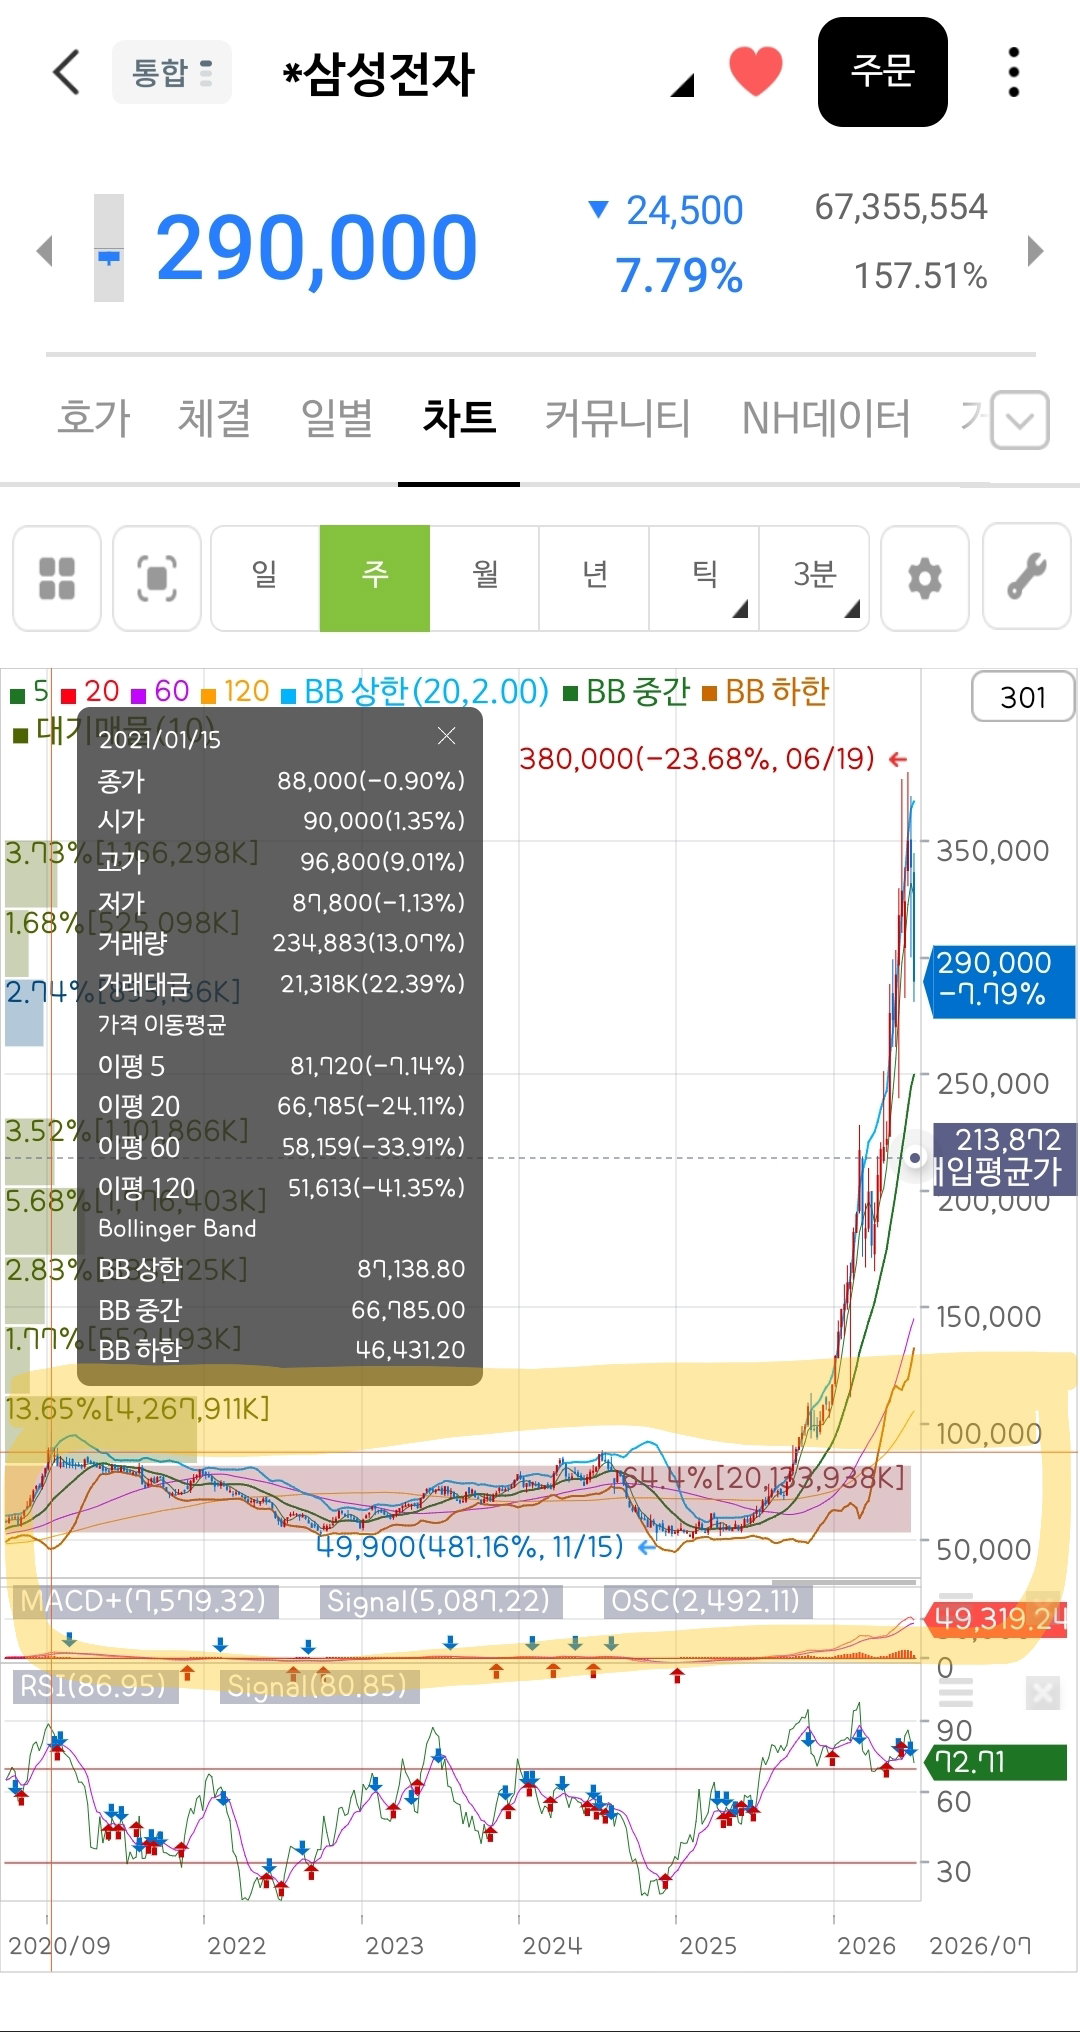Image resolution: width=1080 pixels, height=2032 pixels.
Task: Tap the back arrow icon
Action: tap(66, 73)
